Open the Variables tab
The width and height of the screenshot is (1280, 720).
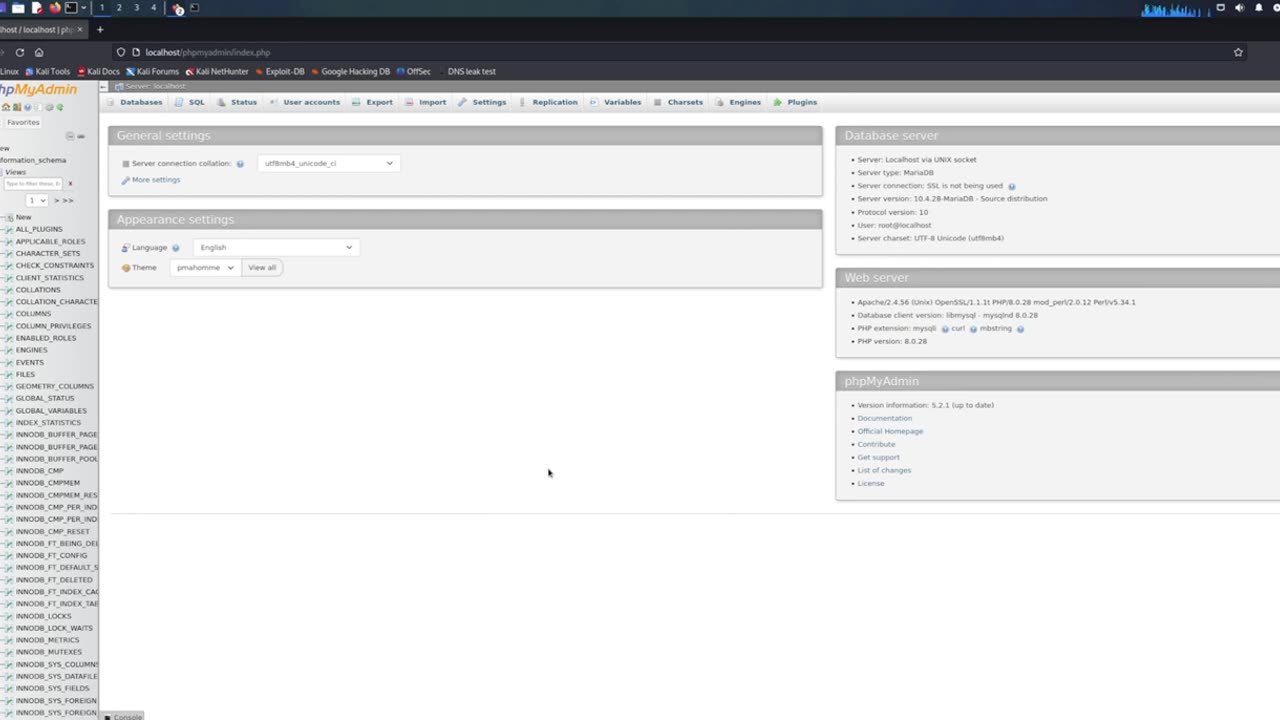point(615,102)
